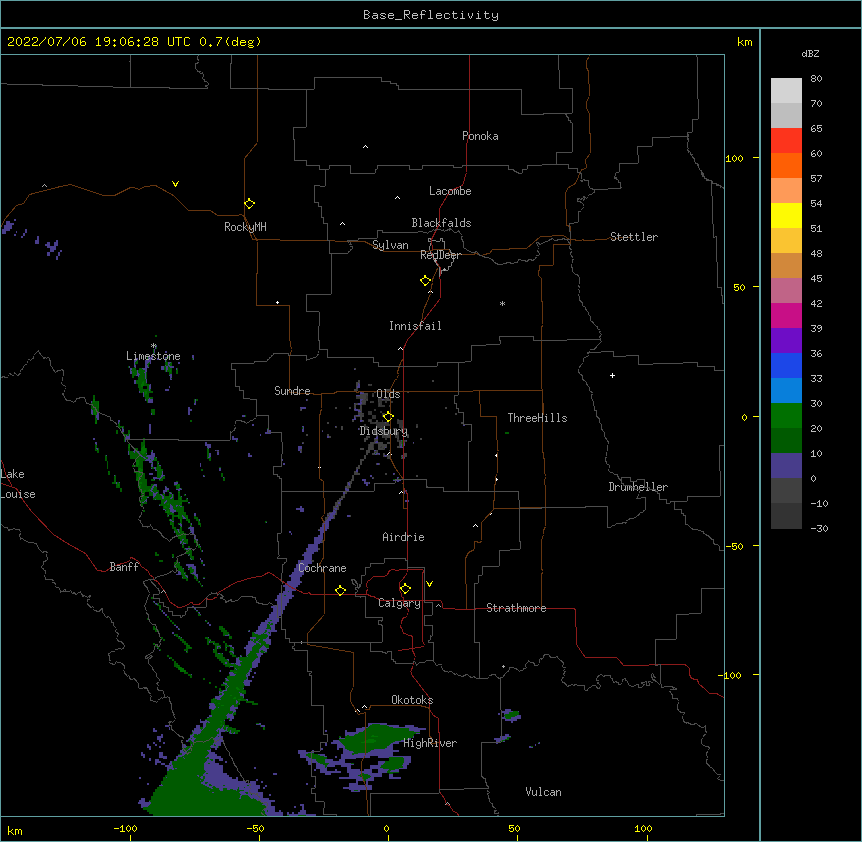Image resolution: width=862 pixels, height=842 pixels.
Task: Click the yellow diamond marker above Calgary
Action: pyautogui.click(x=405, y=589)
